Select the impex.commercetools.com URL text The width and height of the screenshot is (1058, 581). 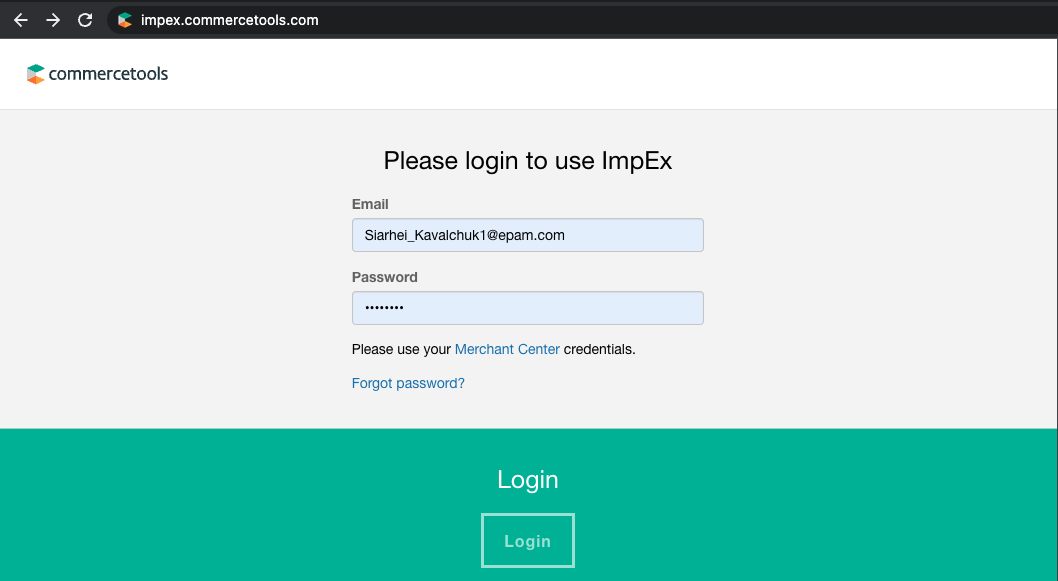230,20
